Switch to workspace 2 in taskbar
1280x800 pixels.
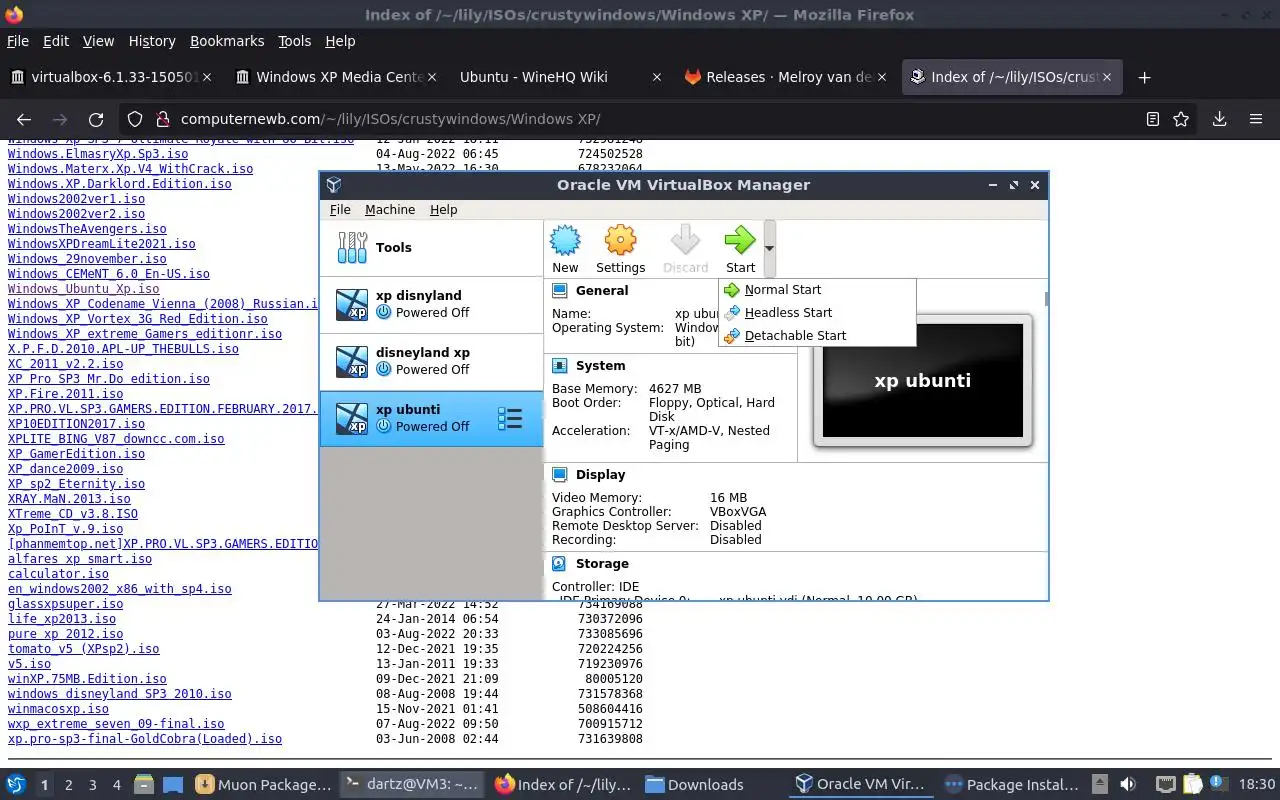68,785
